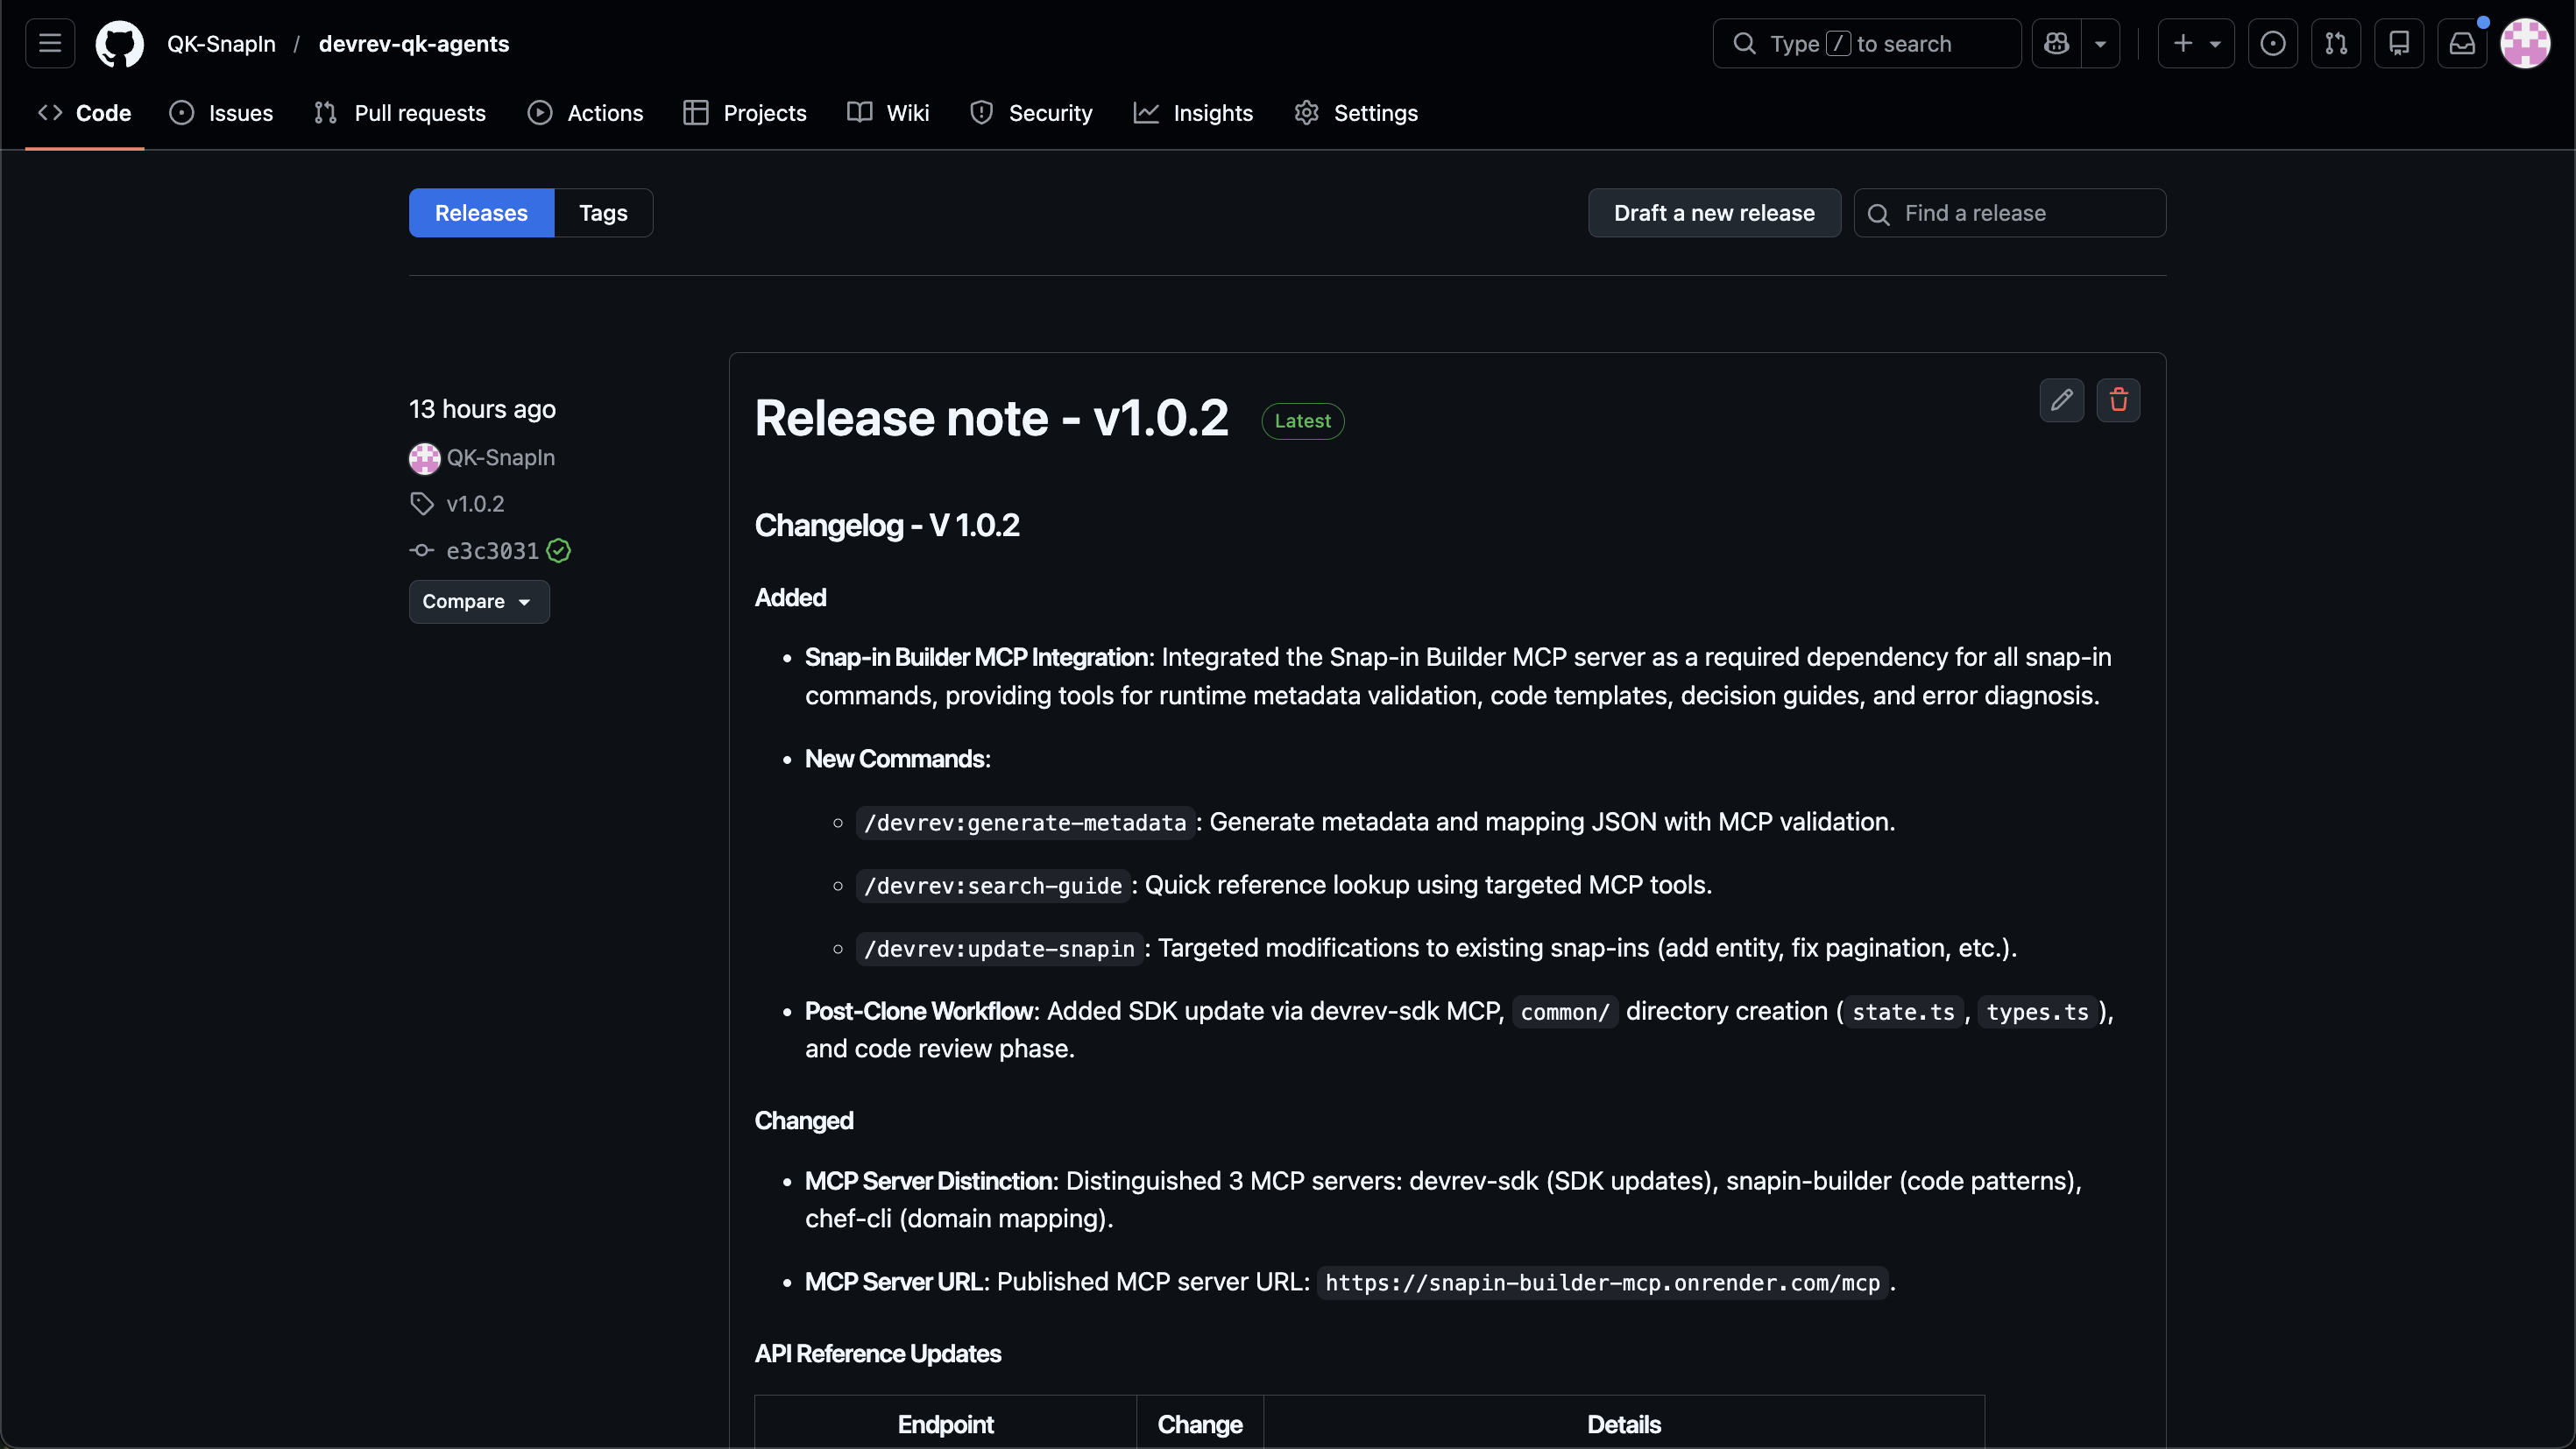Go to the Insights tab
Viewport: 2576px width, 1449px height.
pos(1193,113)
